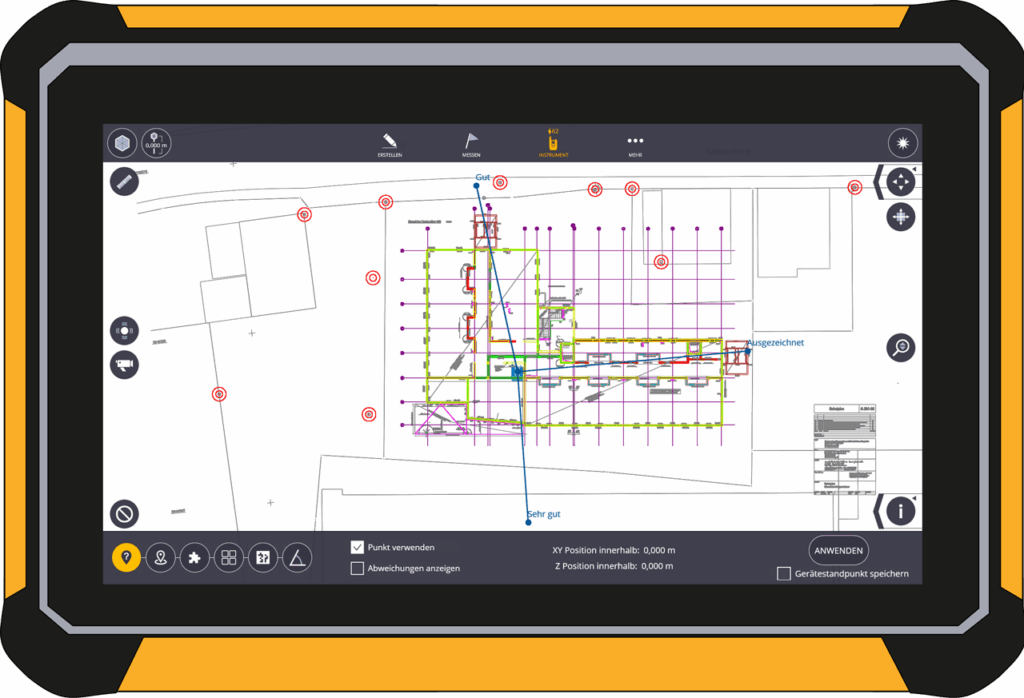Select the ruler measurement tool

(124, 183)
